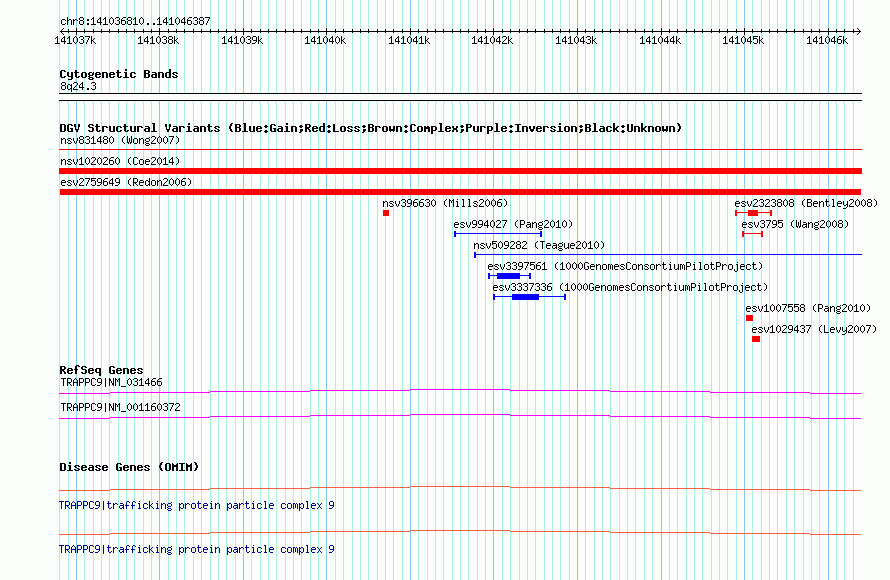
Task: Click the esv3795 (Wang2008) label
Action: [x=795, y=224]
